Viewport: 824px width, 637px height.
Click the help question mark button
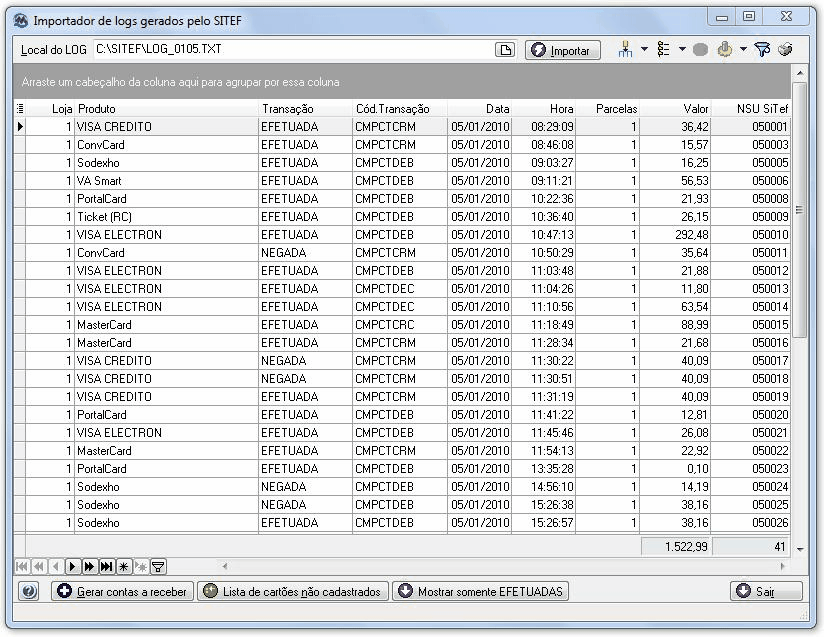pyautogui.click(x=29, y=591)
